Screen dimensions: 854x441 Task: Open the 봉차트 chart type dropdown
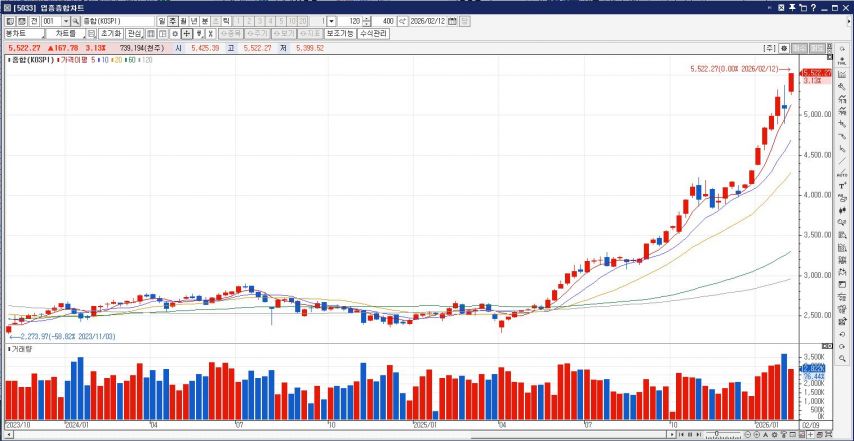coord(24,33)
